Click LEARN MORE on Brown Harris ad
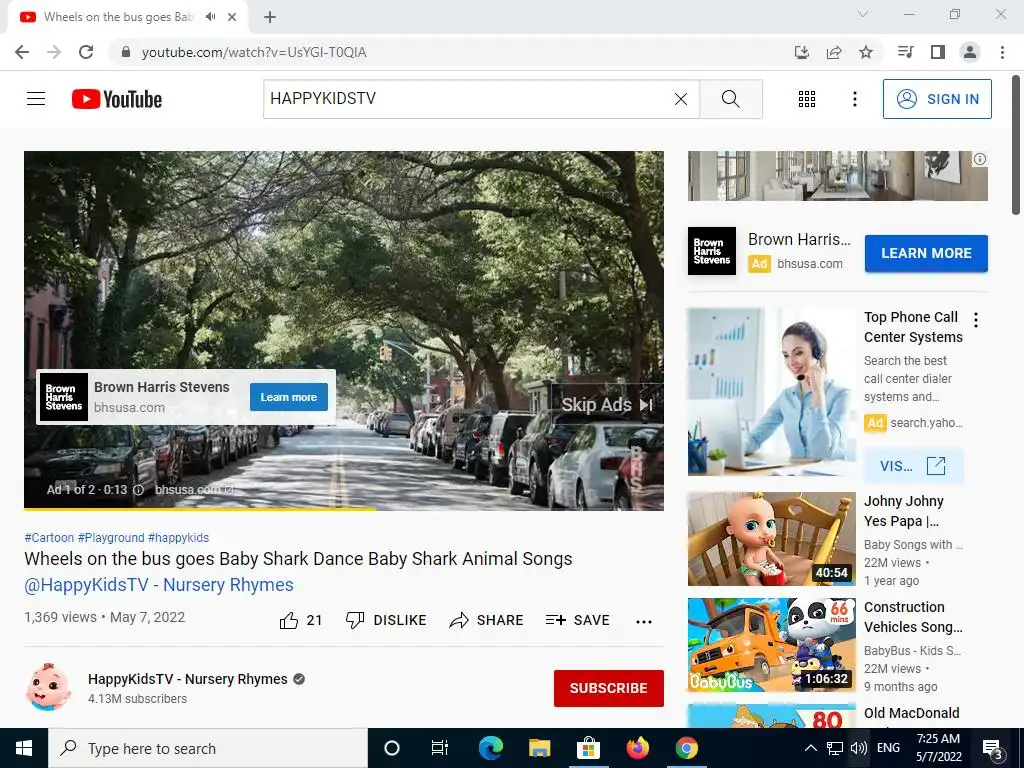The image size is (1024, 768). click(926, 253)
